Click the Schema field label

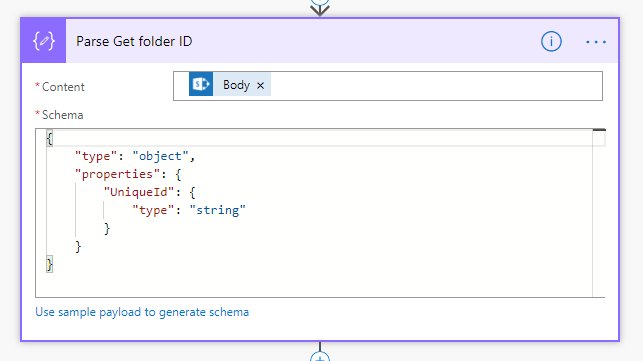click(62, 115)
